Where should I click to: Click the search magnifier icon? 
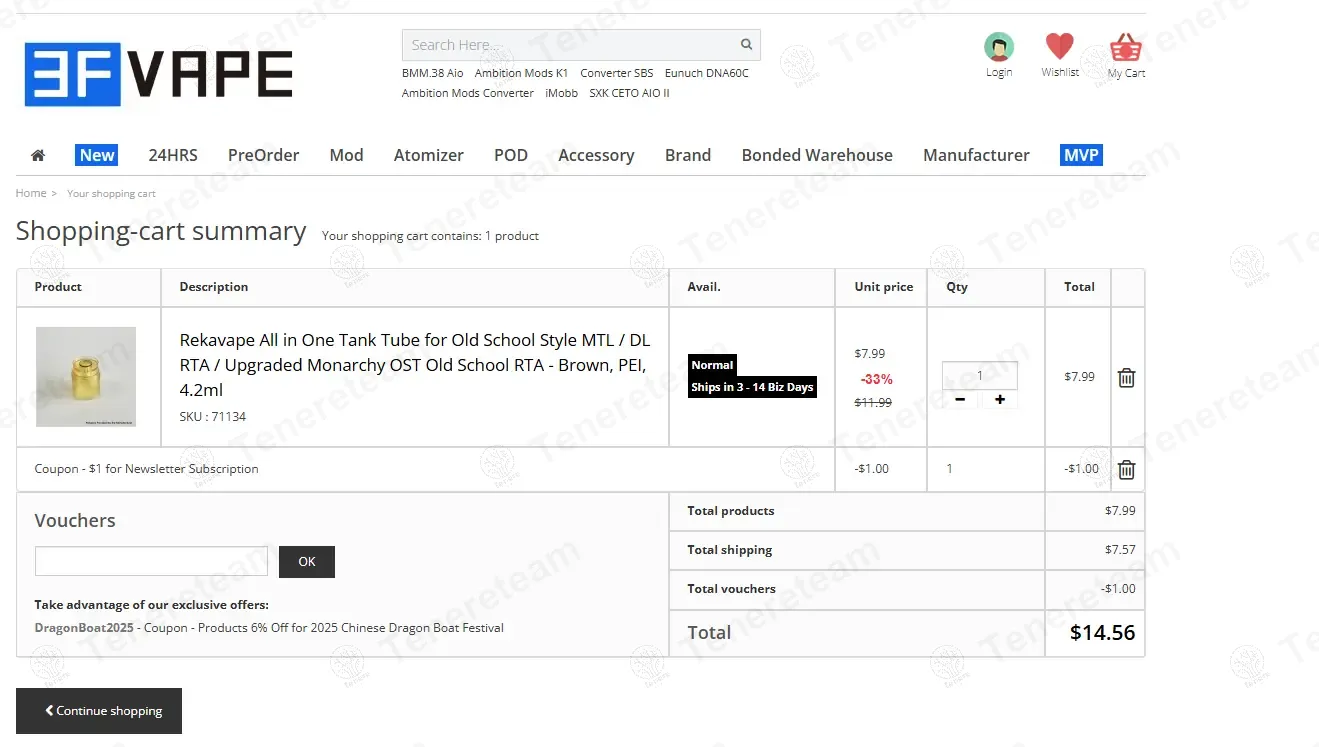(x=746, y=45)
